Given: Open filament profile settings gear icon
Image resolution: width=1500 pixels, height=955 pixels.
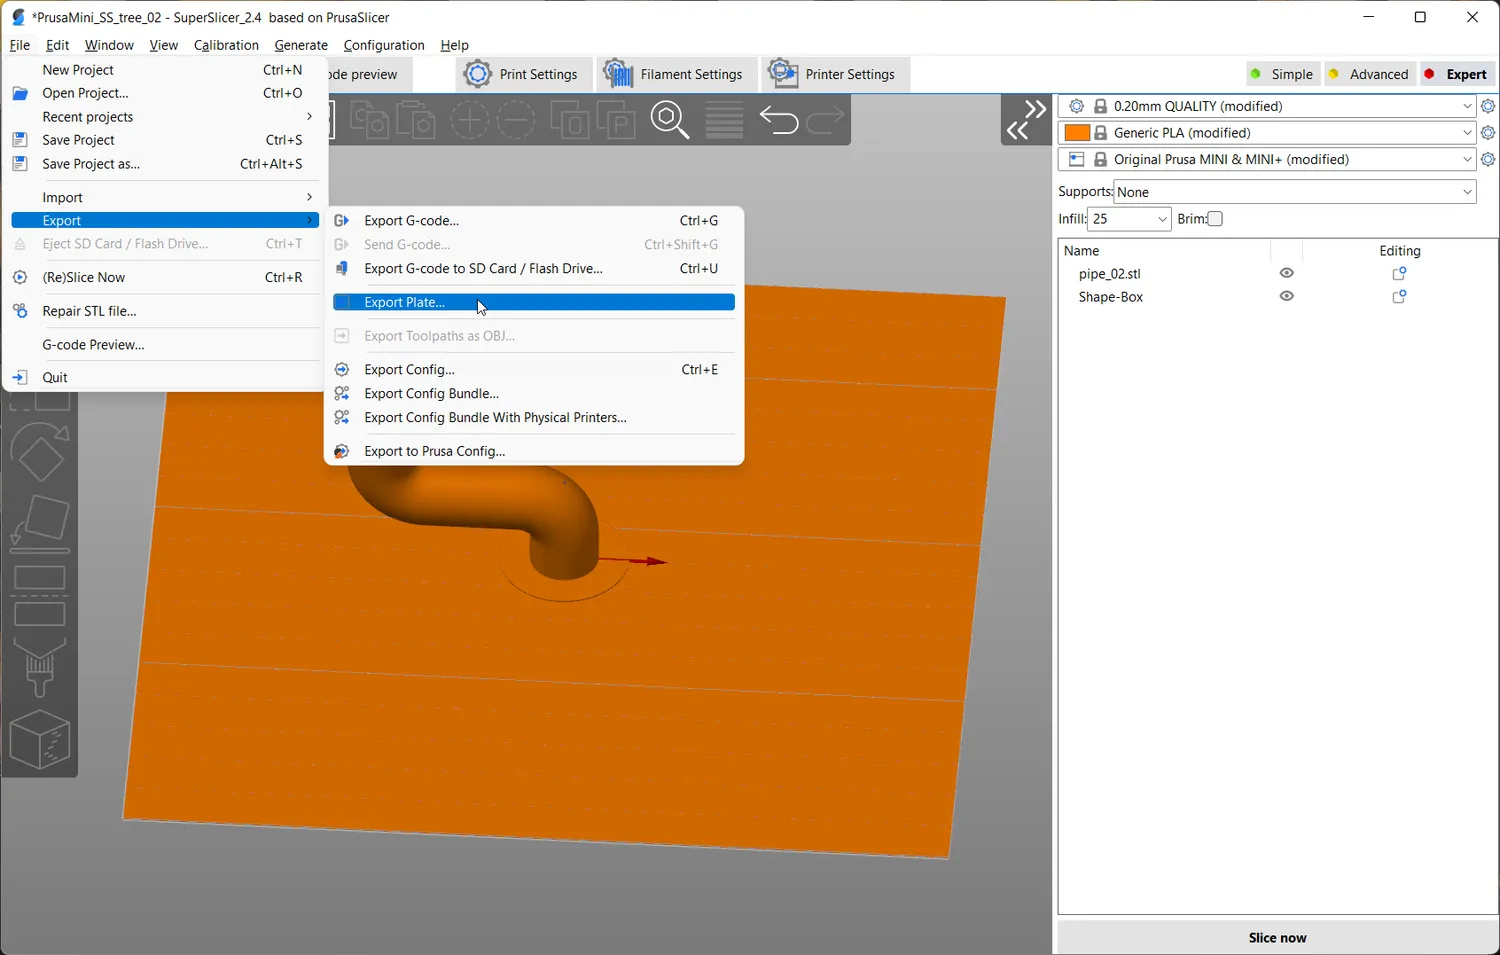Looking at the screenshot, I should [x=1488, y=133].
